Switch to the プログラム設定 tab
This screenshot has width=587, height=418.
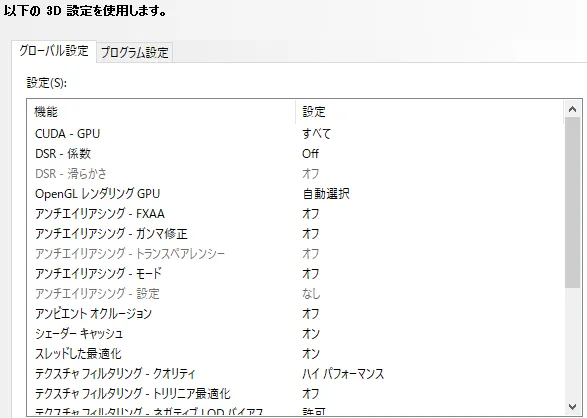coord(134,52)
